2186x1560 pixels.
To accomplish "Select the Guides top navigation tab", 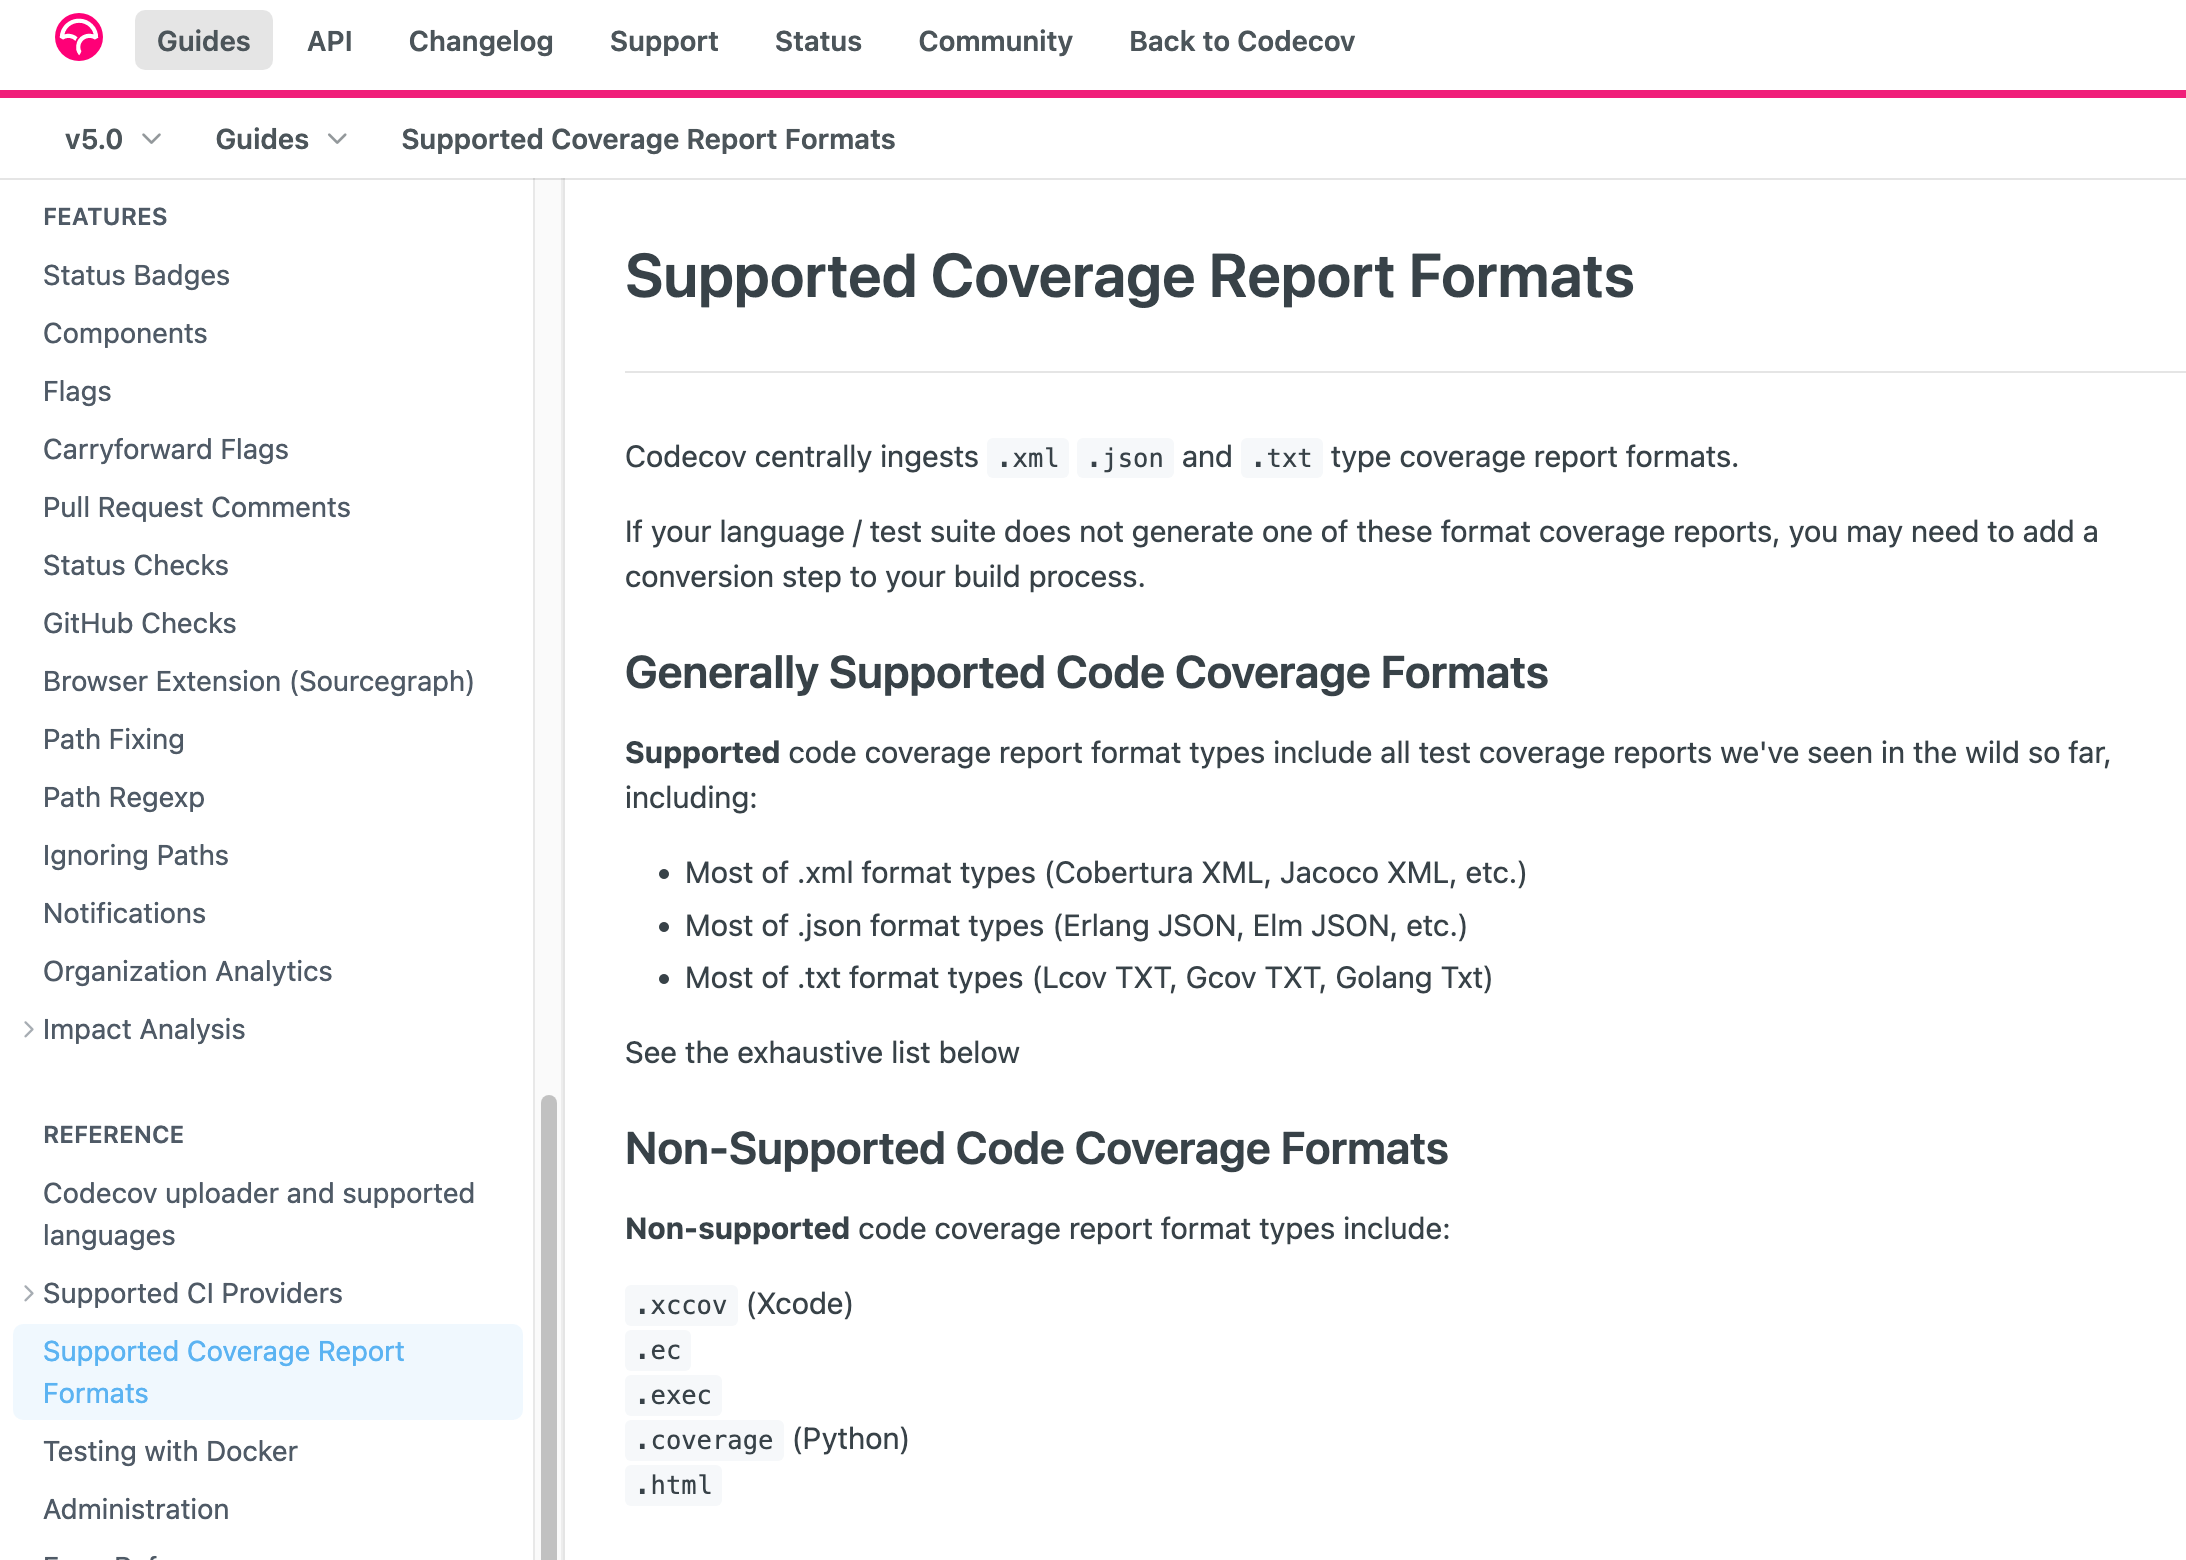I will pyautogui.click(x=203, y=41).
